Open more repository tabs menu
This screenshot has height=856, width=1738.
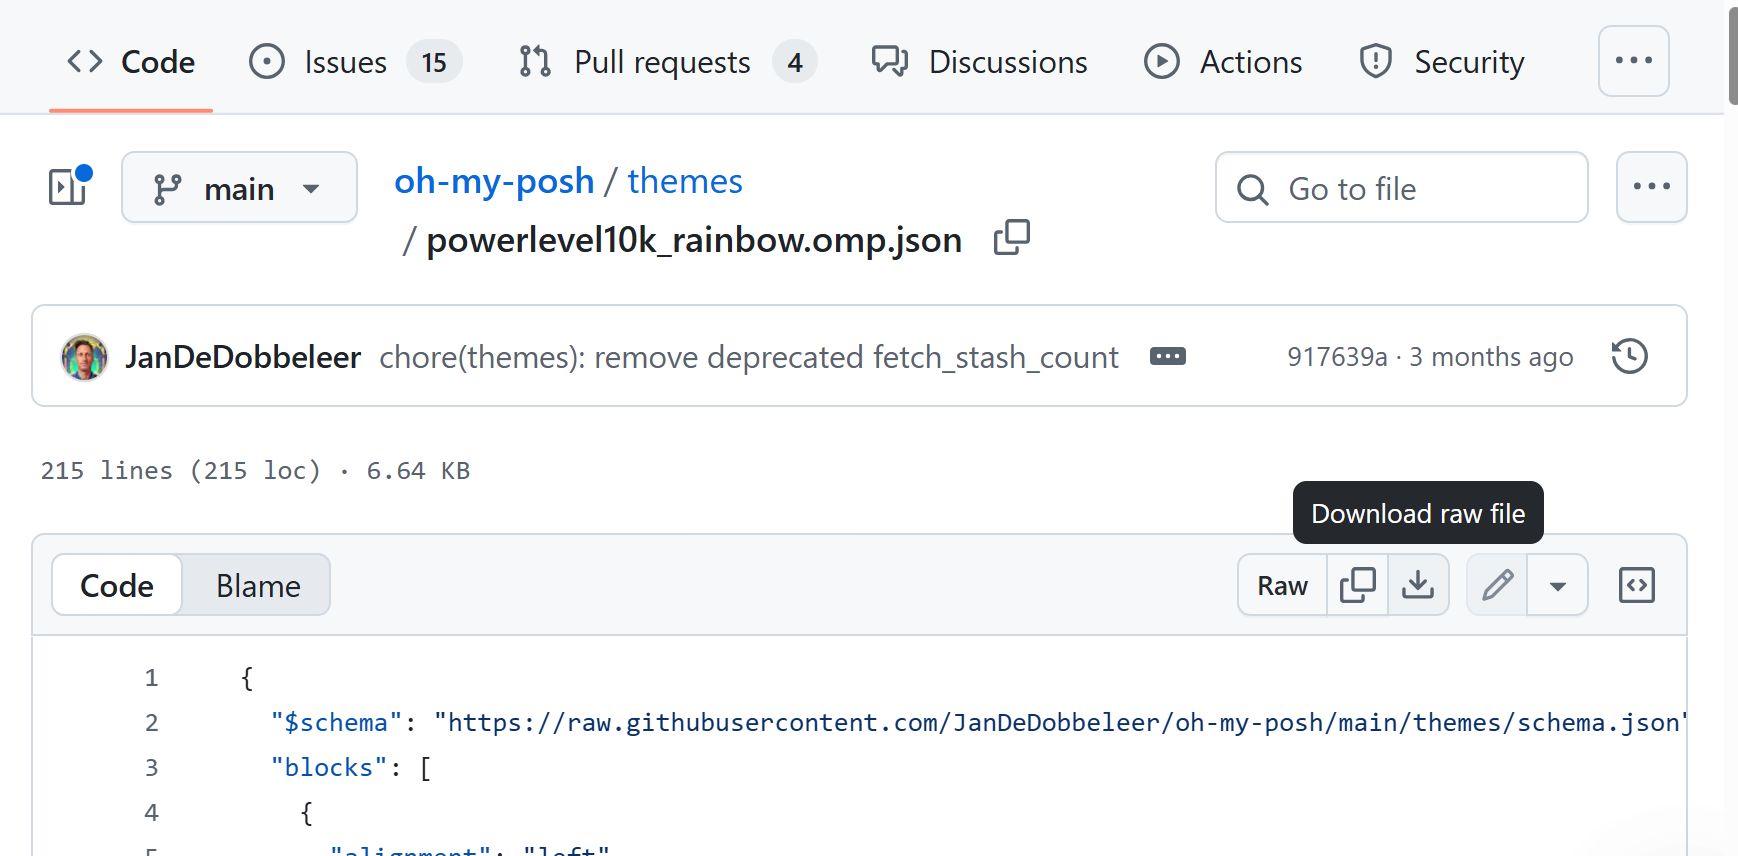(x=1633, y=61)
